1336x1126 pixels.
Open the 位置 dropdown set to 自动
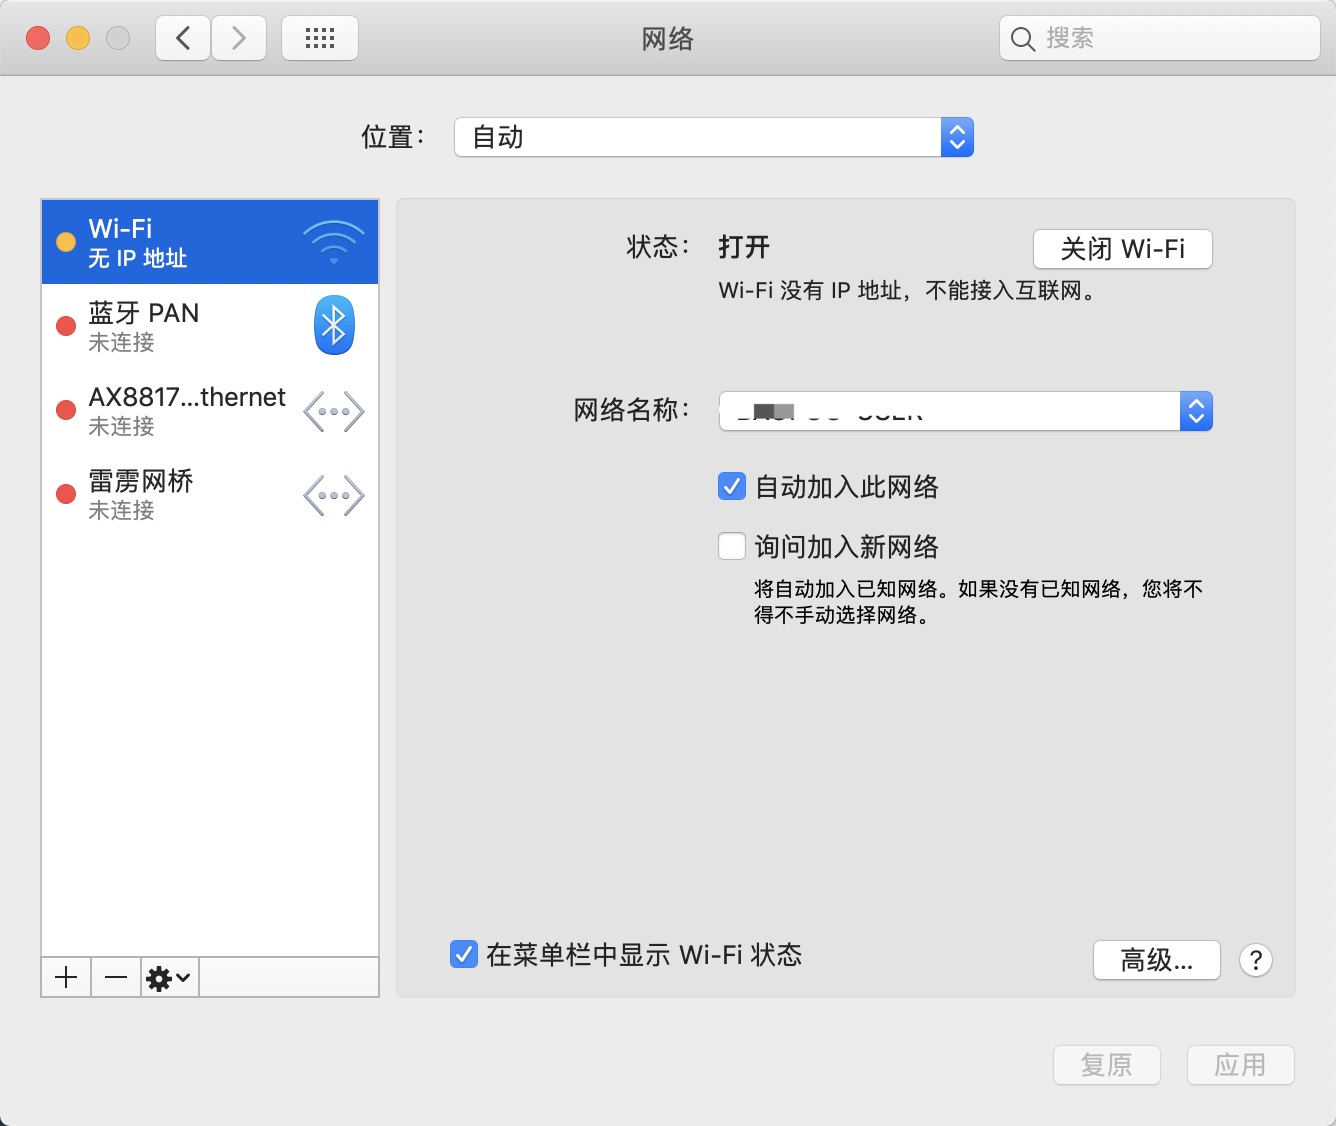tap(713, 137)
